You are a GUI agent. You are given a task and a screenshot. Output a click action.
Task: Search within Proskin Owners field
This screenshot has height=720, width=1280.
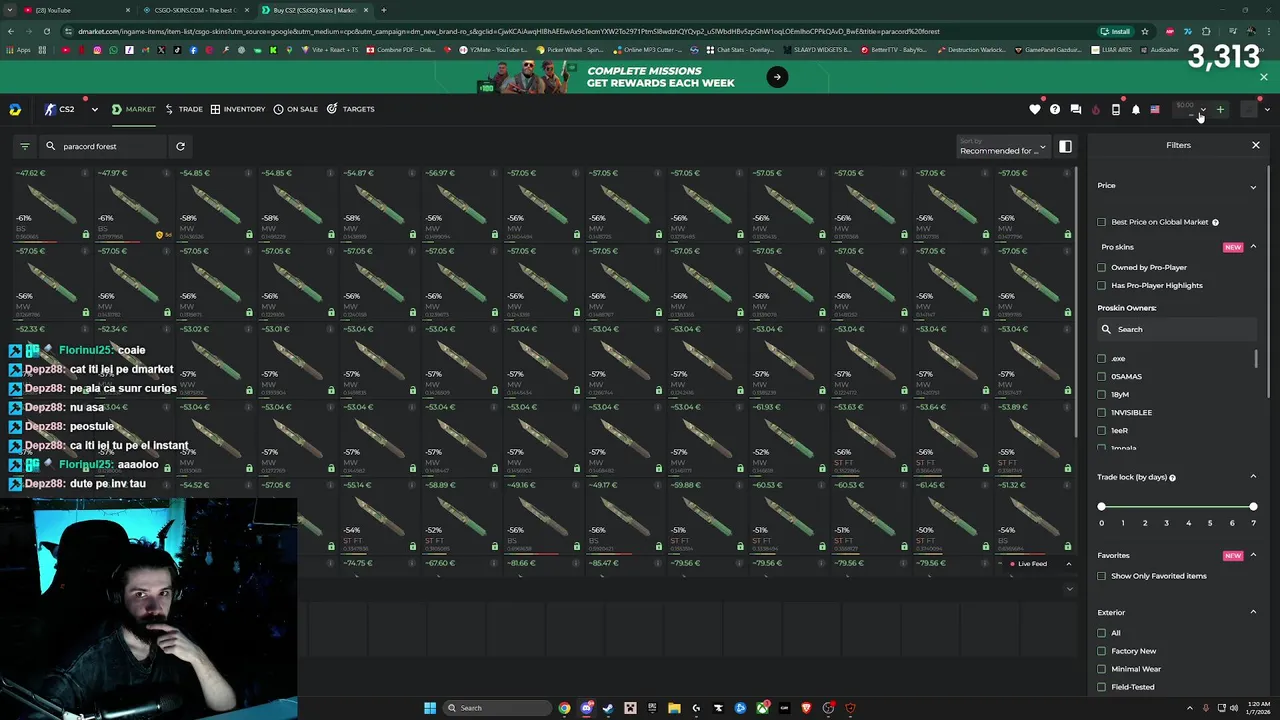[x=1176, y=329]
